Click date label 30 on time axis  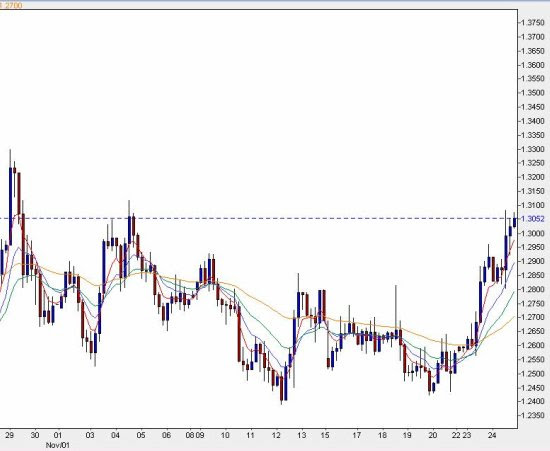coord(35,435)
